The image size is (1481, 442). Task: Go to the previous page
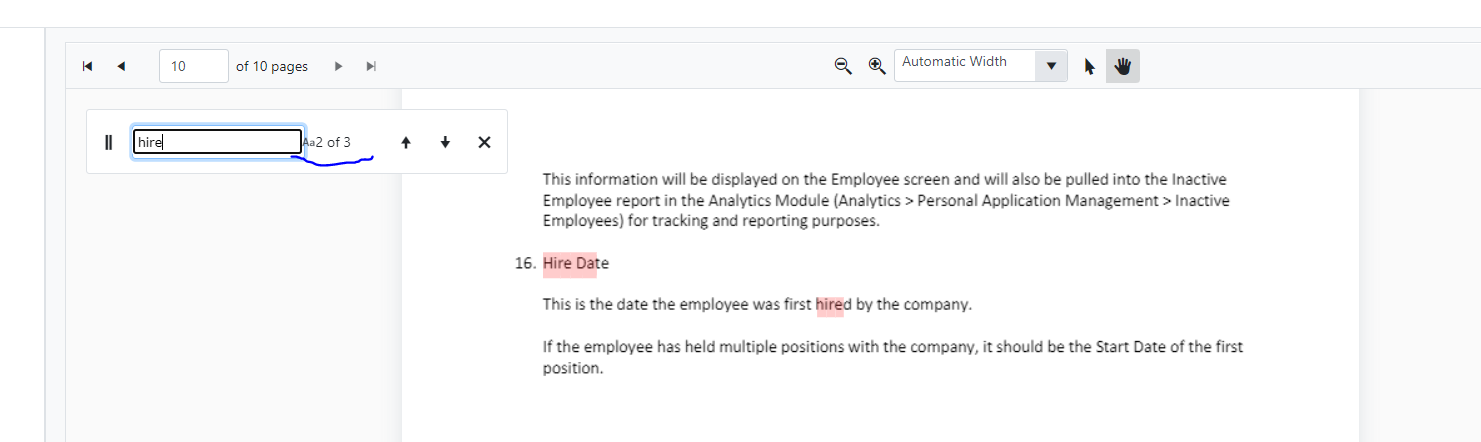[121, 67]
